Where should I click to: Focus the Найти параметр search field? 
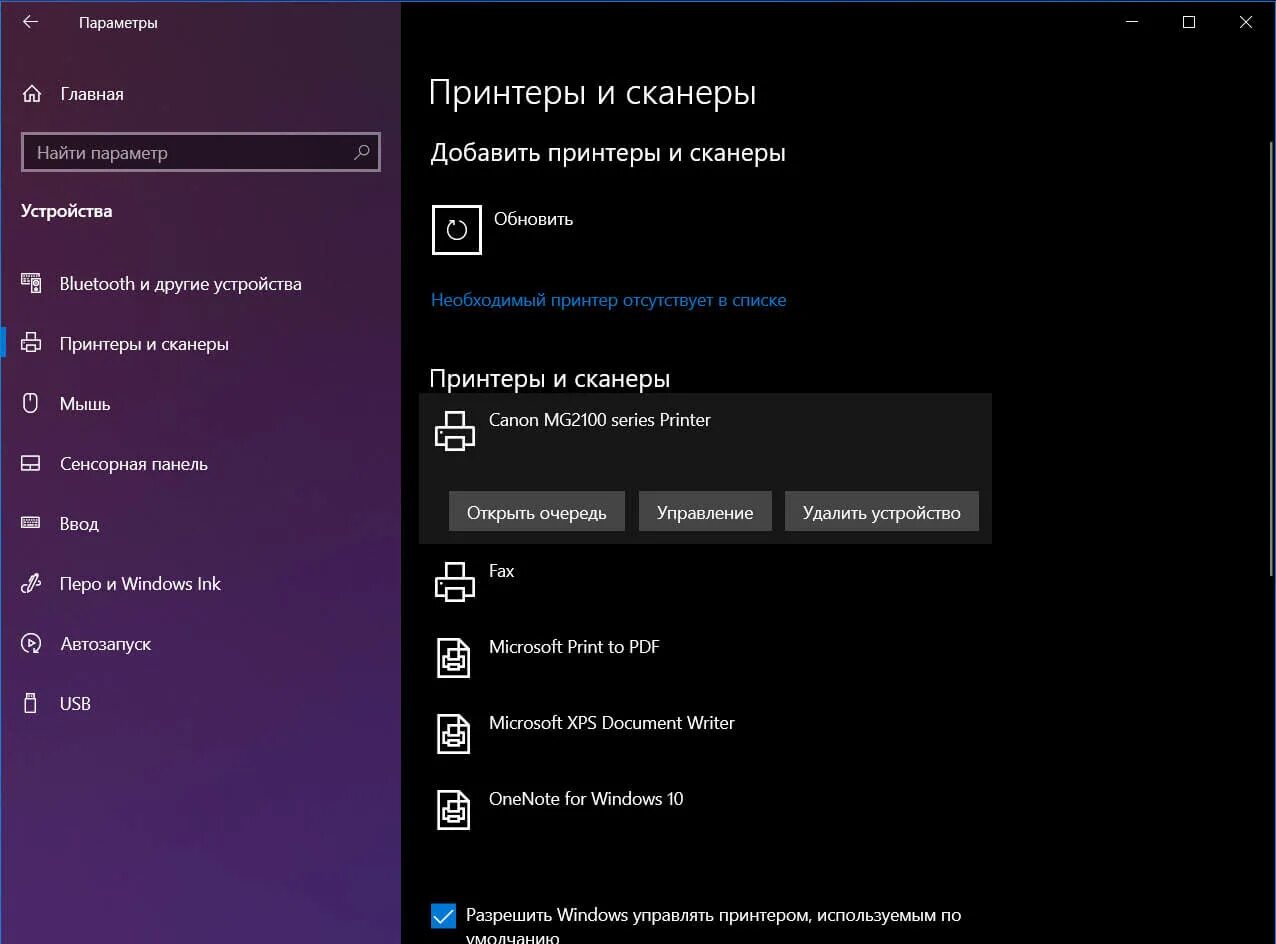pyautogui.click(x=200, y=153)
